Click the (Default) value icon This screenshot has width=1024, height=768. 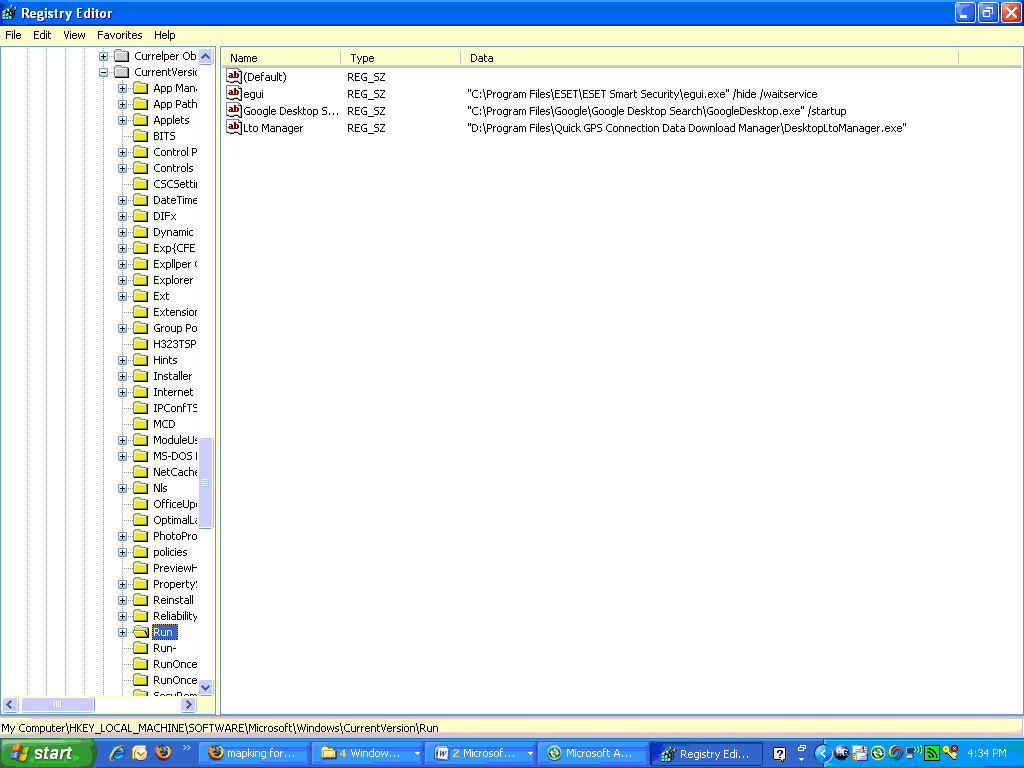(x=234, y=76)
